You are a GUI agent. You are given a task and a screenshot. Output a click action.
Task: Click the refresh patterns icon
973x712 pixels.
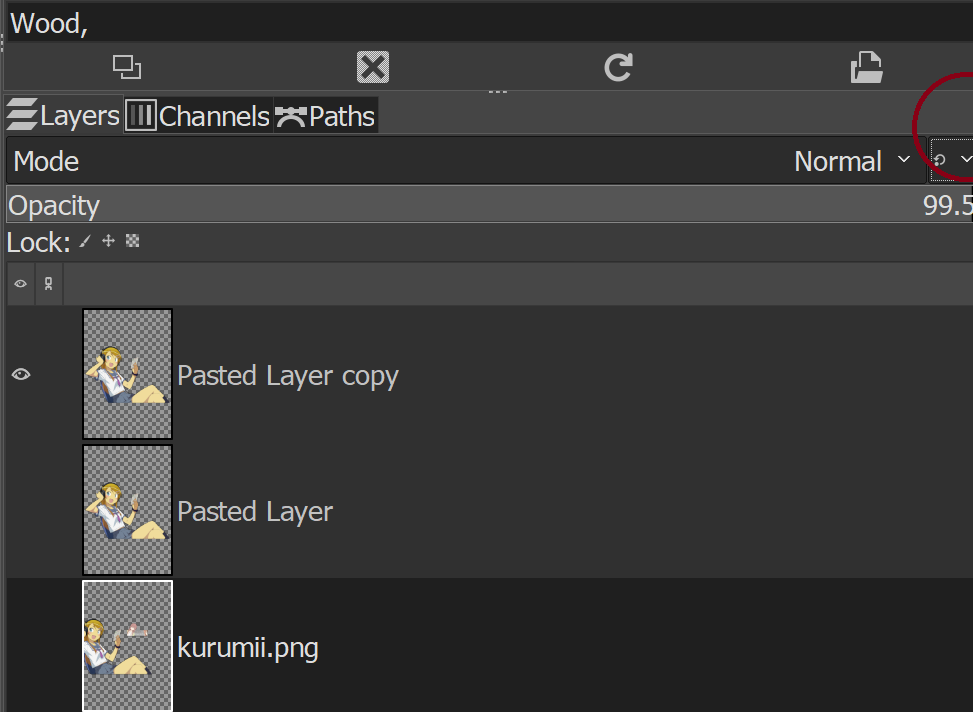tap(619, 67)
